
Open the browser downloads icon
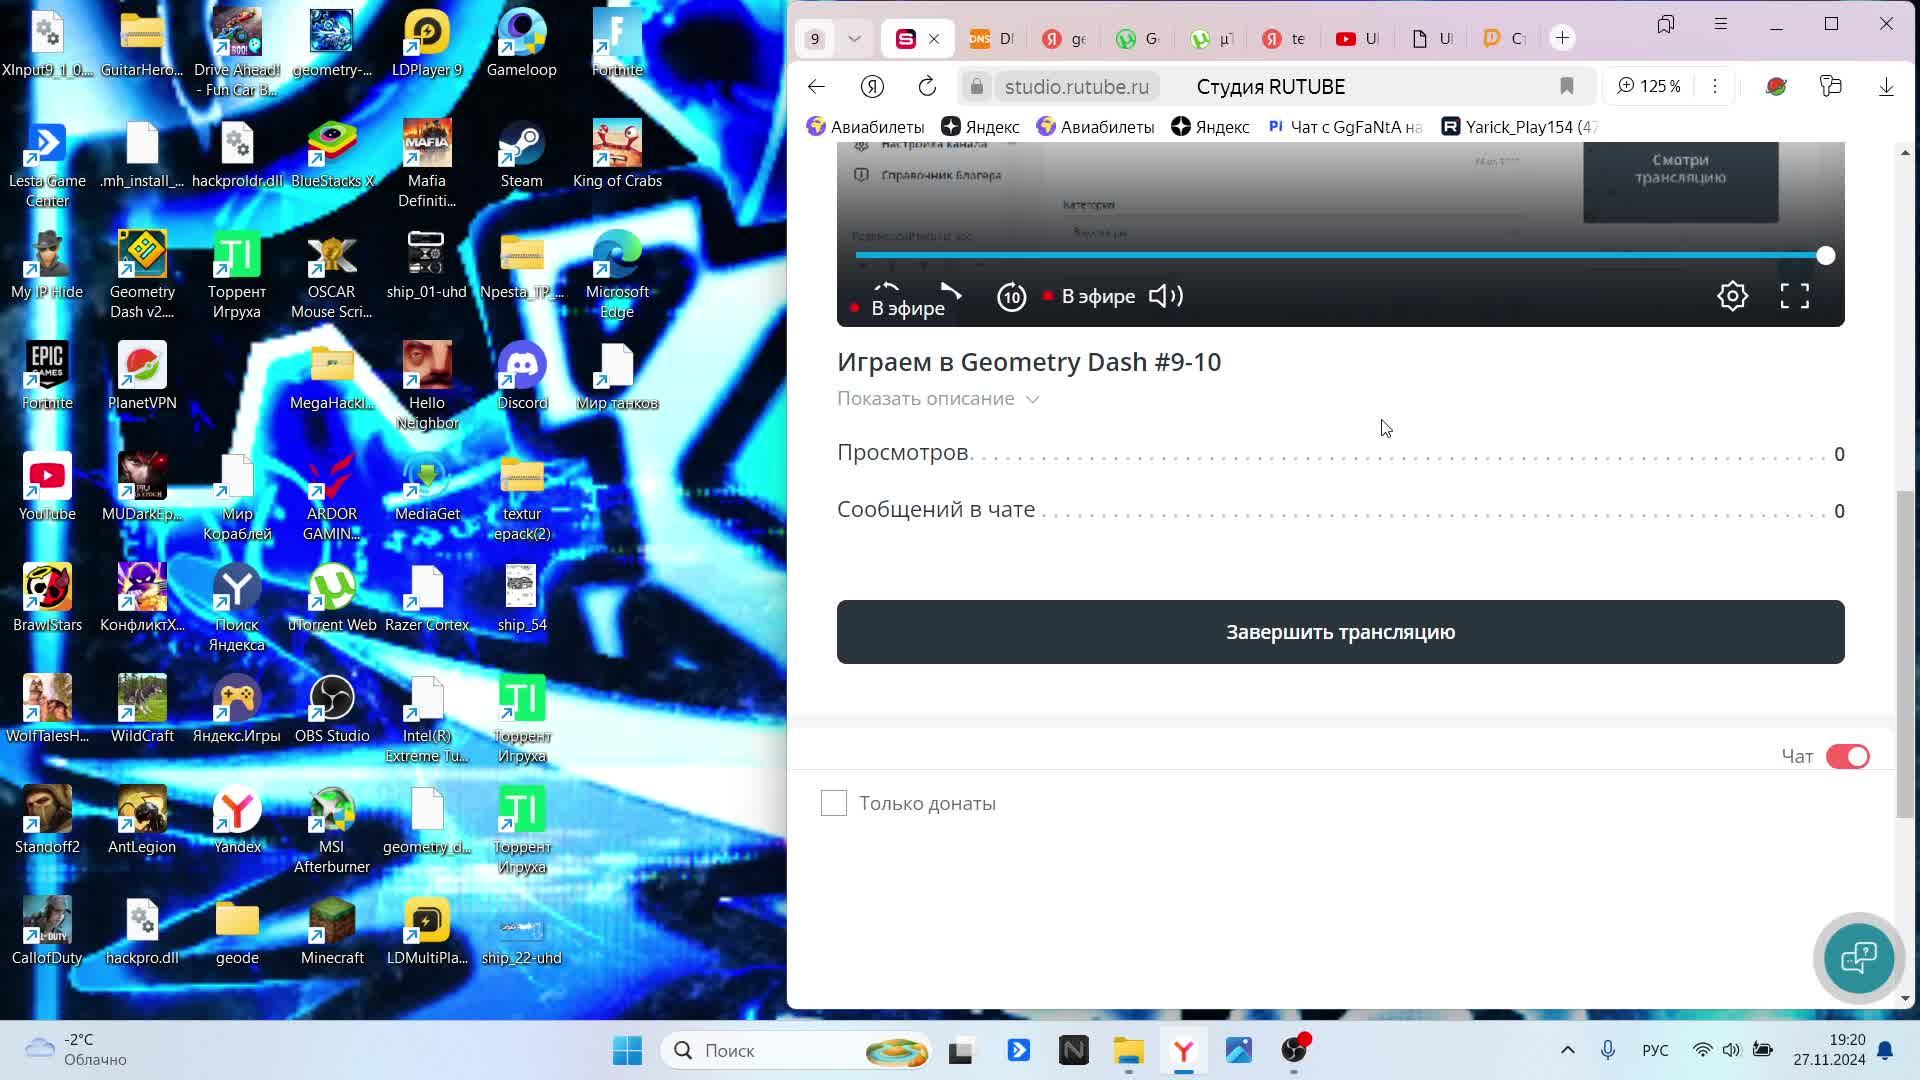point(1886,87)
